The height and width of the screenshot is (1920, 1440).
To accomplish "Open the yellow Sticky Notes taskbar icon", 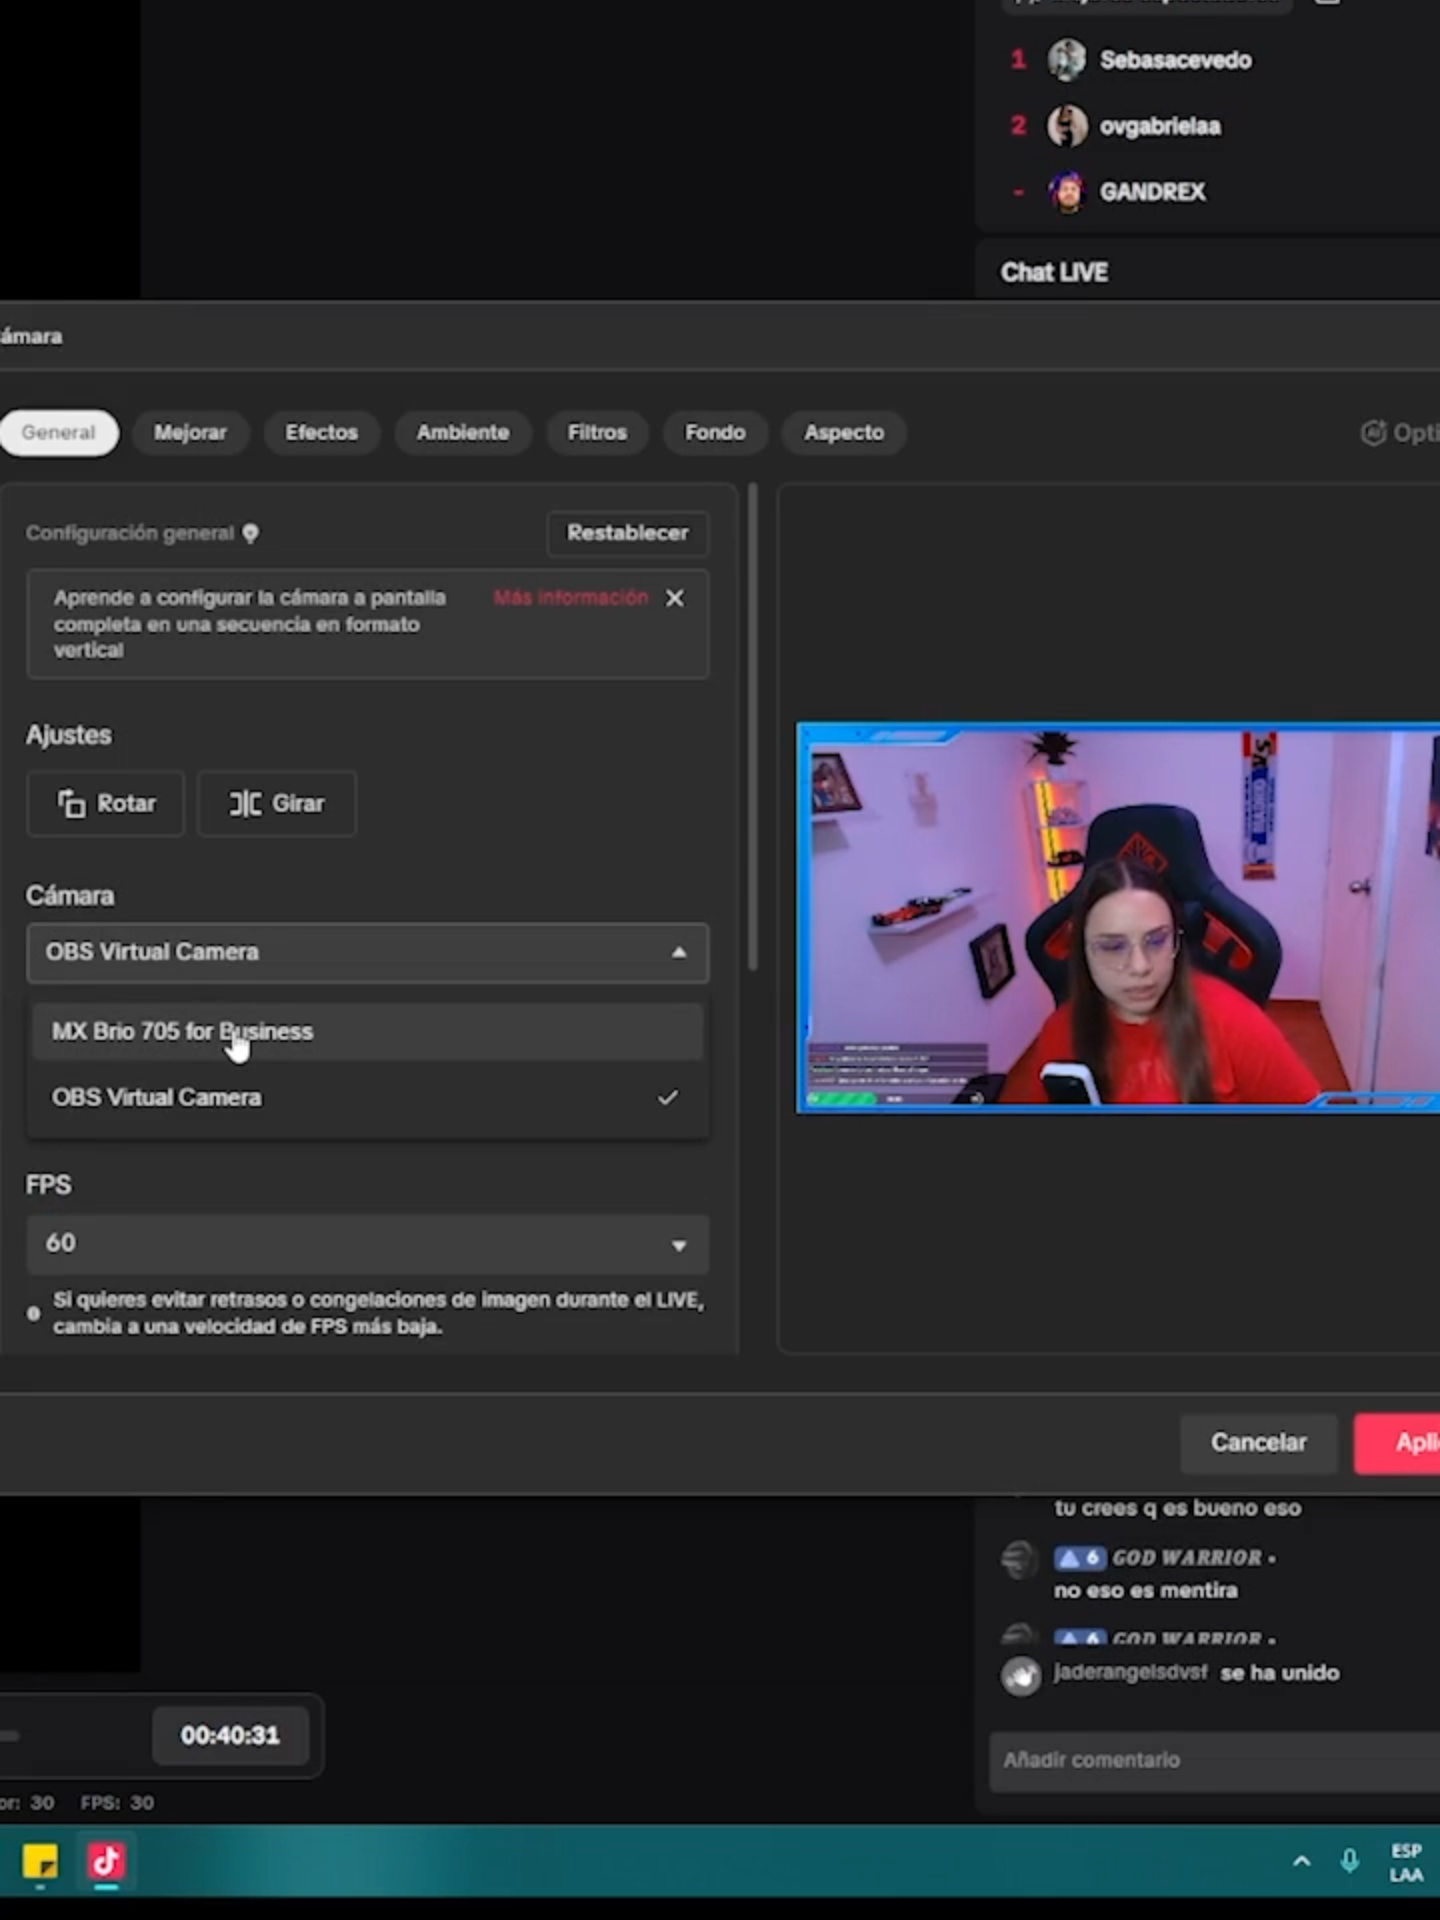I will 40,1863.
